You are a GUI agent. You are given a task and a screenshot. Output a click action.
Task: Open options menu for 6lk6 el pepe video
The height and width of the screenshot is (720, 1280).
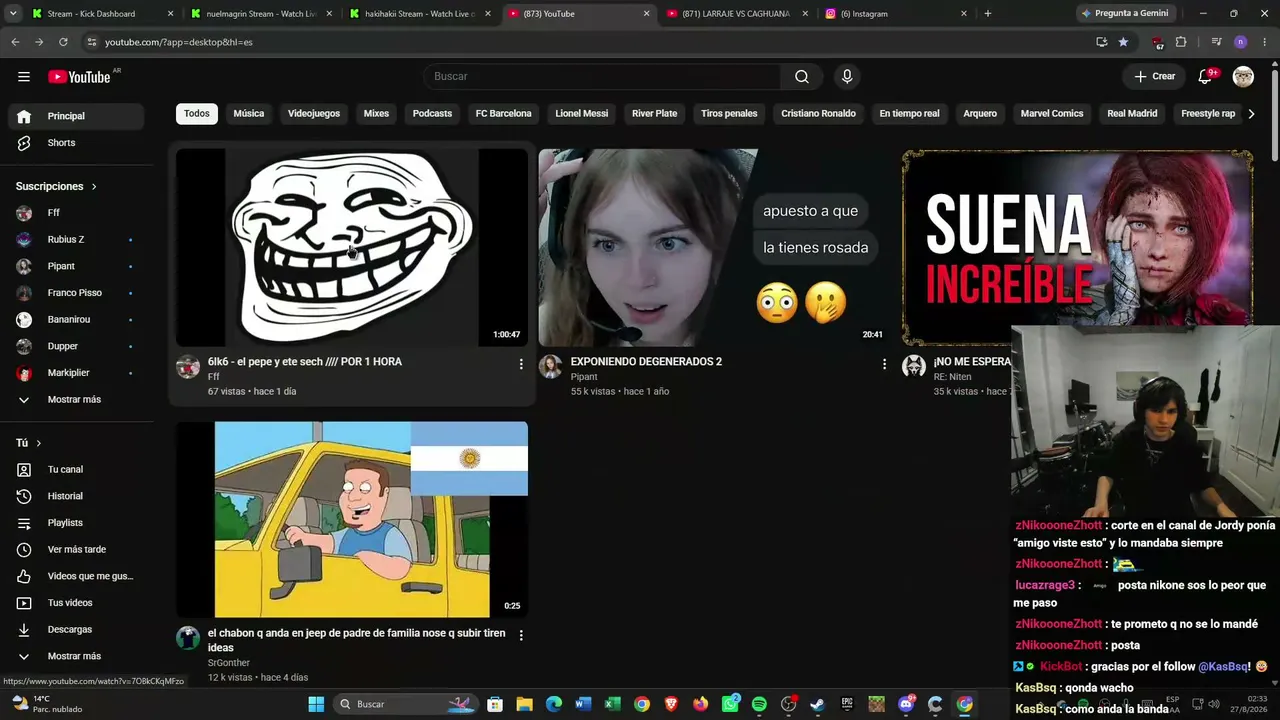click(521, 364)
